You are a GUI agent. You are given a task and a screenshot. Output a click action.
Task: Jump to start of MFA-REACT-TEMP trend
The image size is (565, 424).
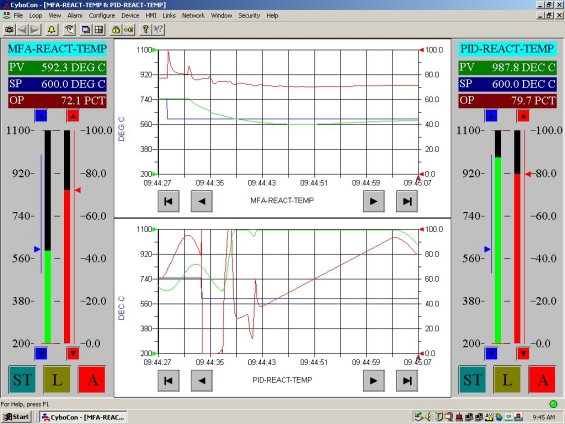(168, 201)
